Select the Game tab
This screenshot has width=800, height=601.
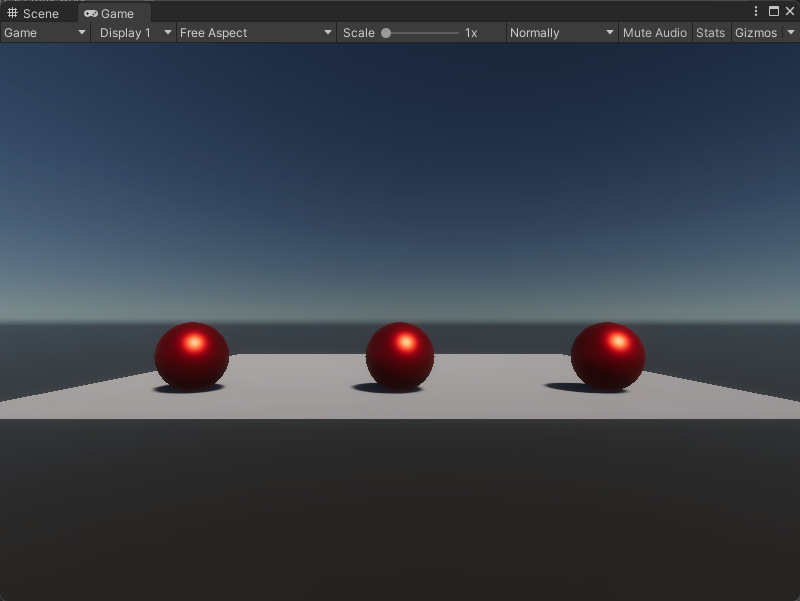pos(113,13)
